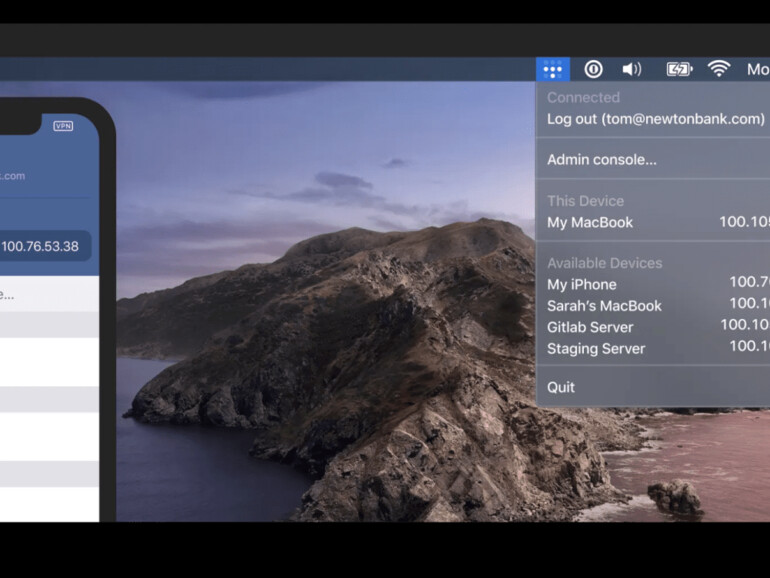Open the Admin console menu item
The width and height of the screenshot is (770, 578).
pos(601,160)
